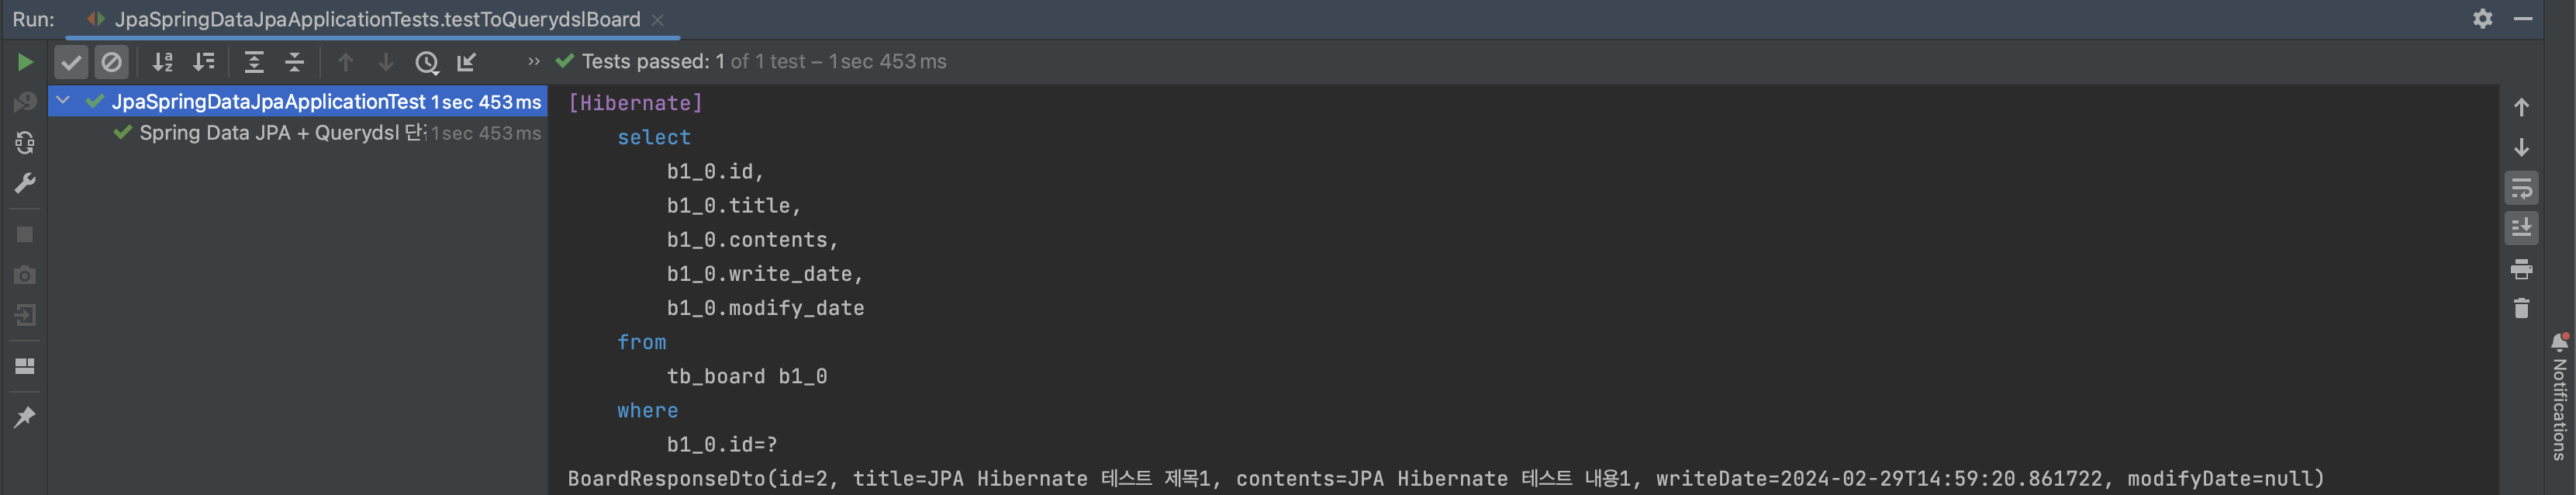
Task: Rerun the test with green play icon
Action: coord(25,62)
